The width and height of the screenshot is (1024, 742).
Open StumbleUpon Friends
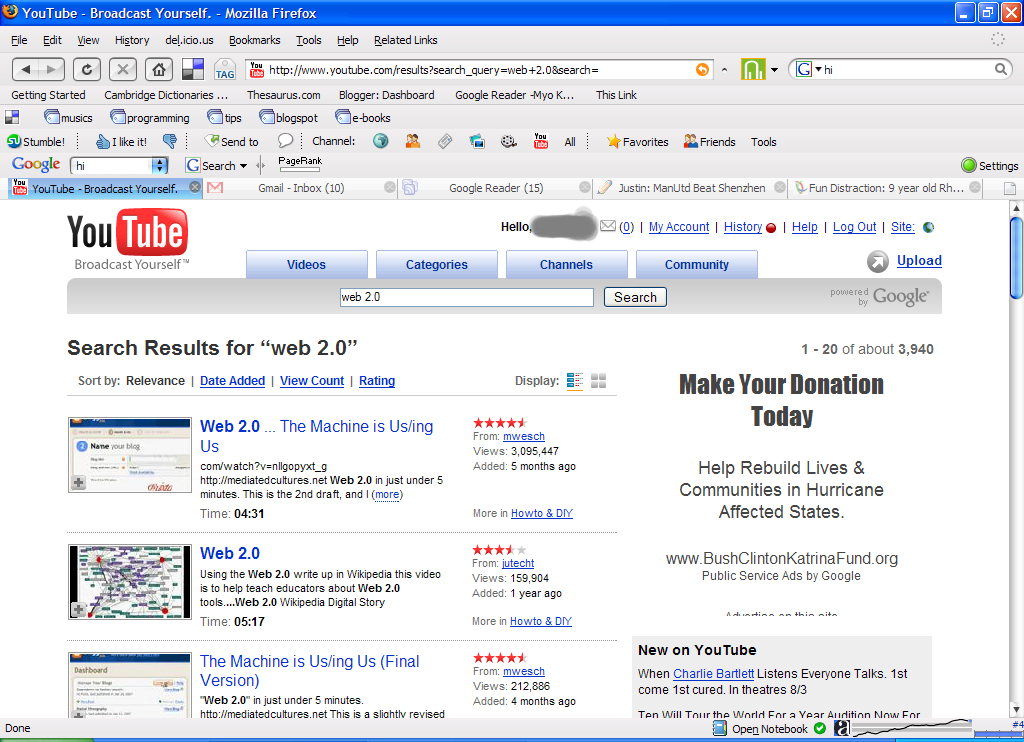point(709,142)
